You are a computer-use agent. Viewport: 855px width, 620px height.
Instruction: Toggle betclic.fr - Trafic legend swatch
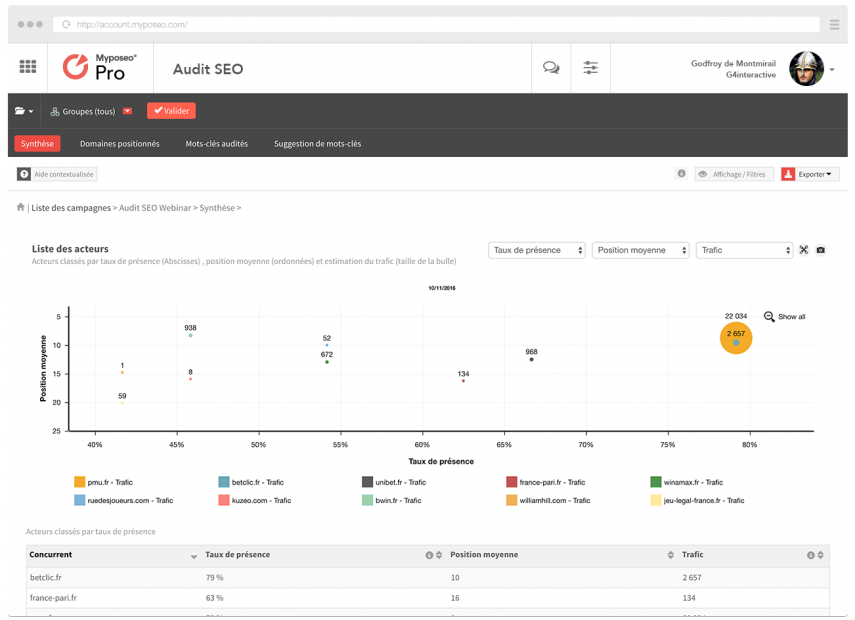224,482
